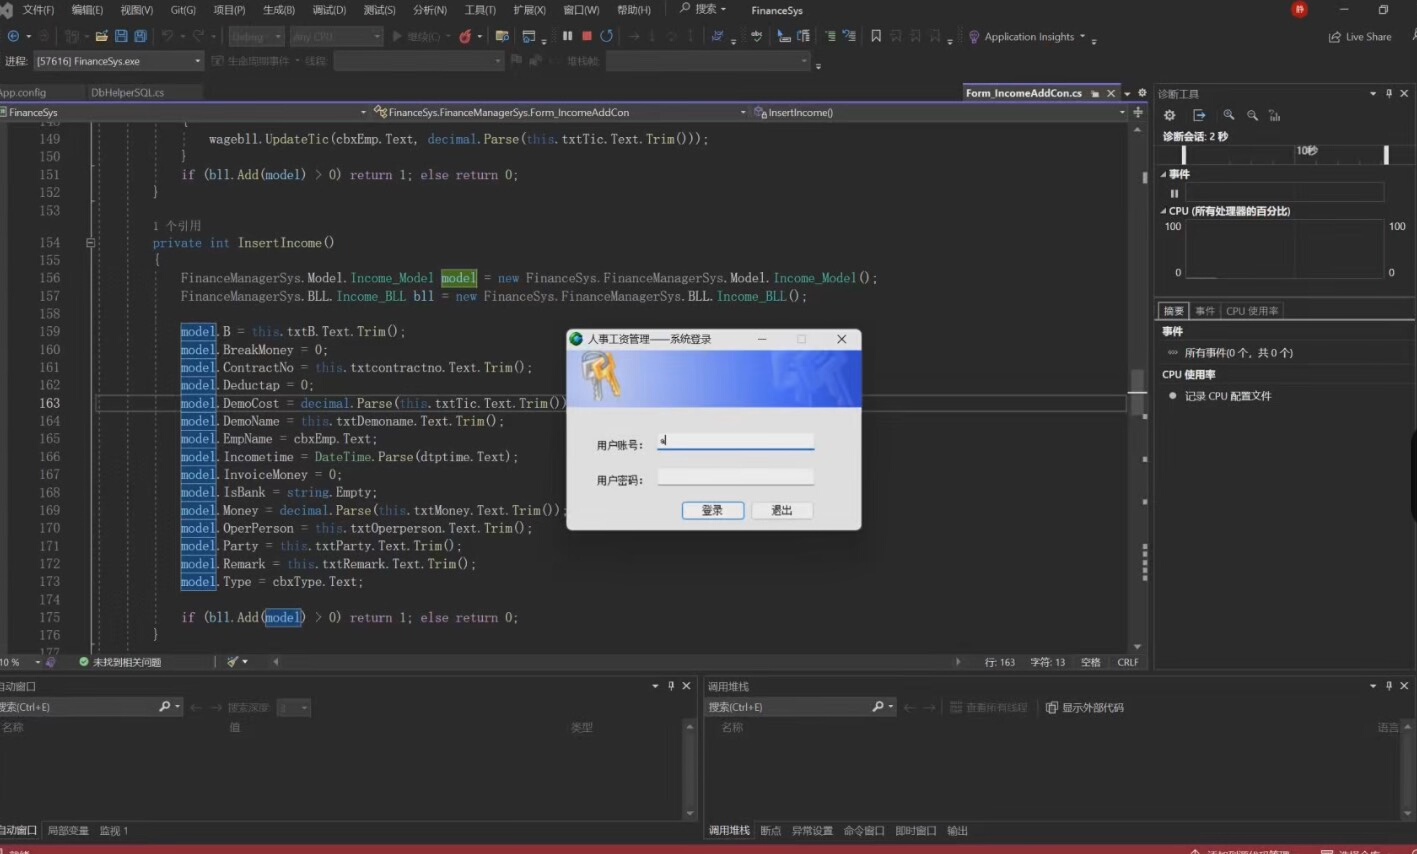Click the Restart debugging circular arrow icon
This screenshot has width=1417, height=854.
pos(606,36)
